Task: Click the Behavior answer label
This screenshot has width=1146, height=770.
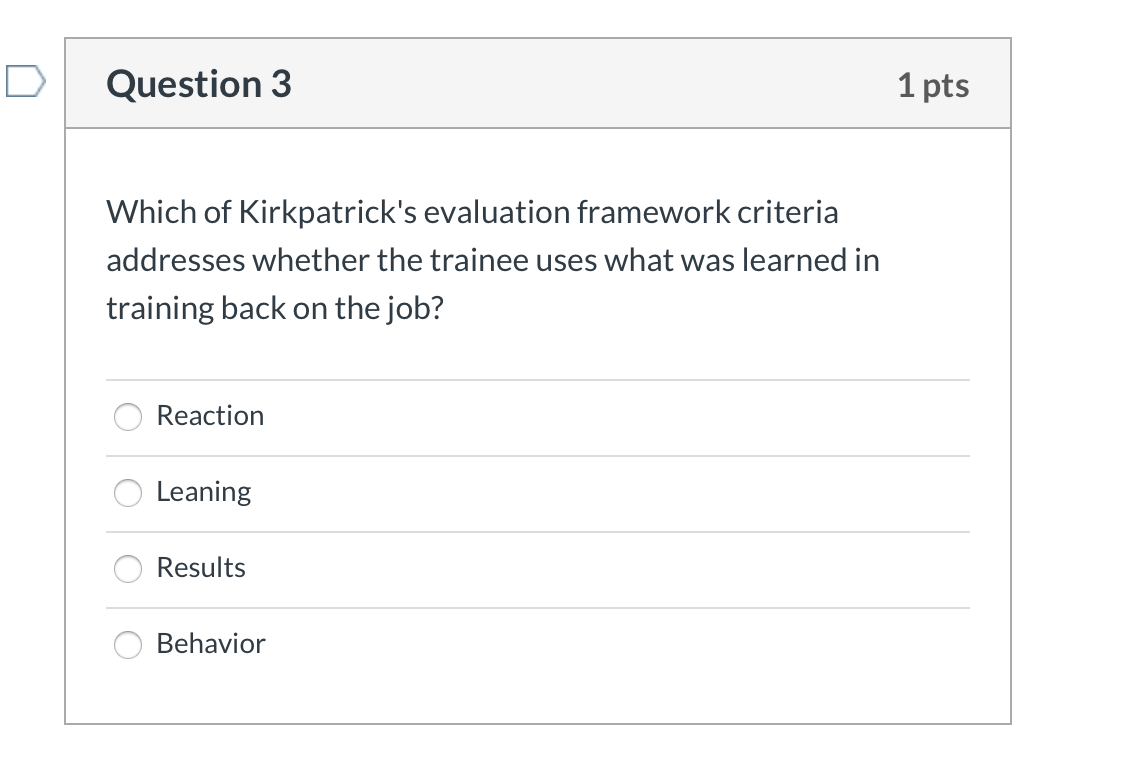Action: point(210,644)
